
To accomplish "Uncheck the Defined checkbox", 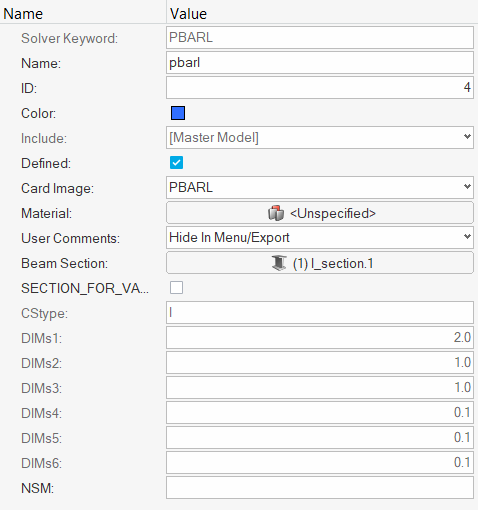I will 176,163.
